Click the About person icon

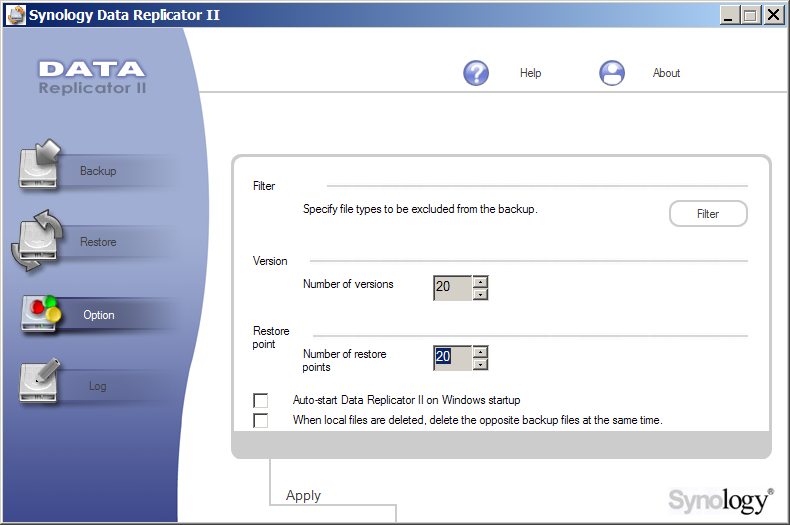(612, 73)
